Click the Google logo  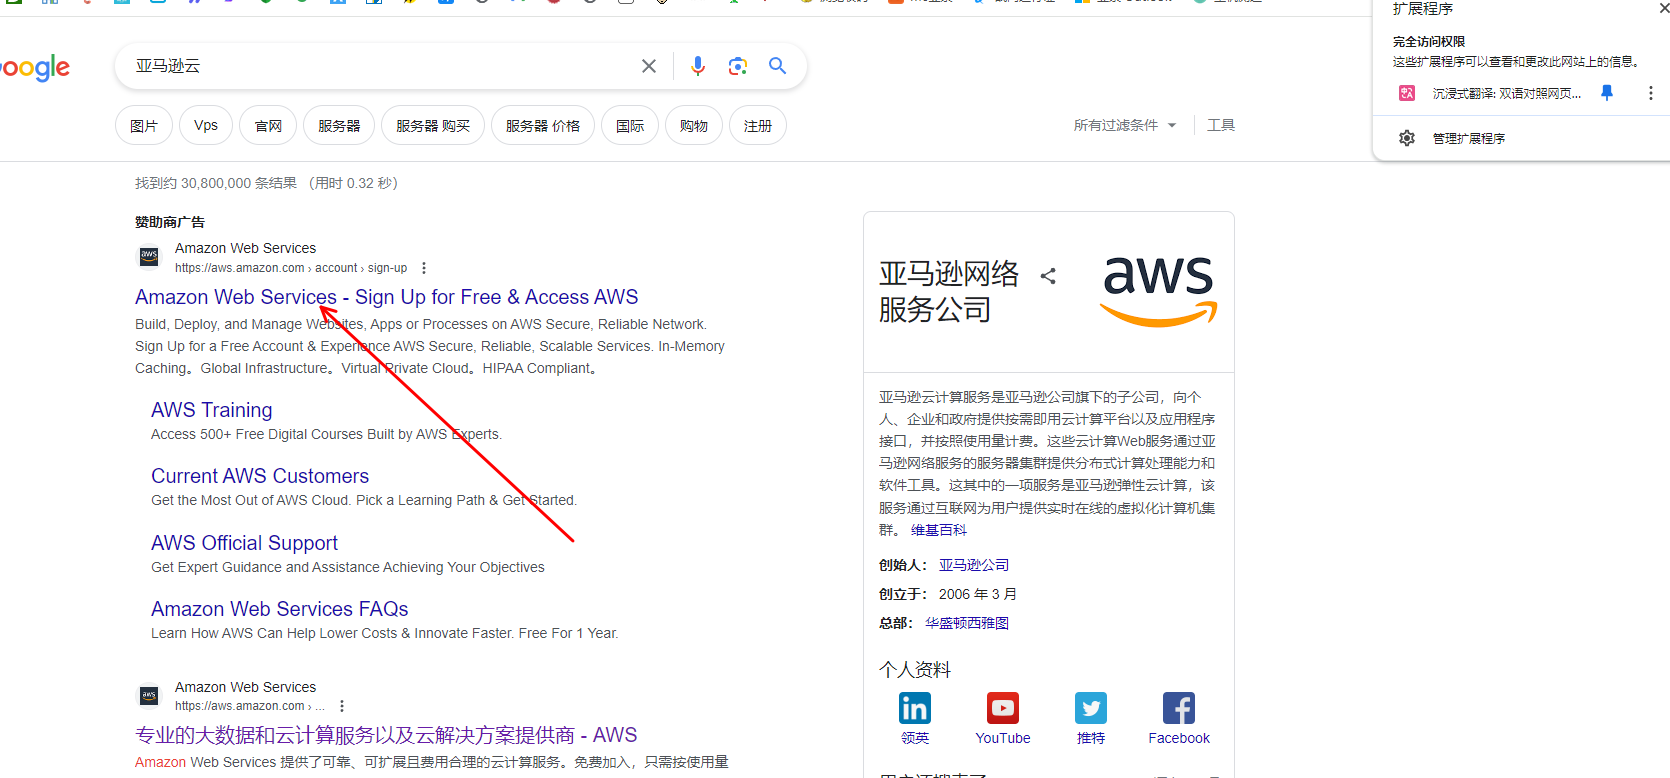pyautogui.click(x=35, y=67)
